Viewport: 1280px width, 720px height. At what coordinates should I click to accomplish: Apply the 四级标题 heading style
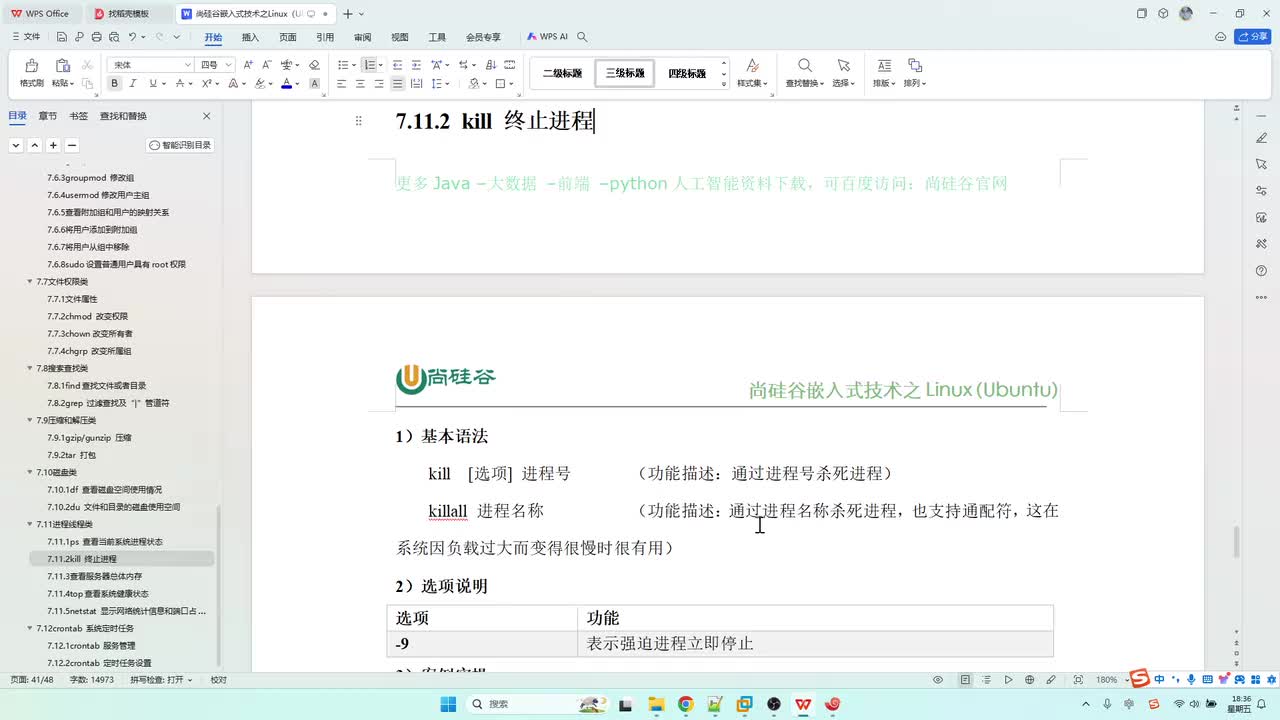pos(687,73)
